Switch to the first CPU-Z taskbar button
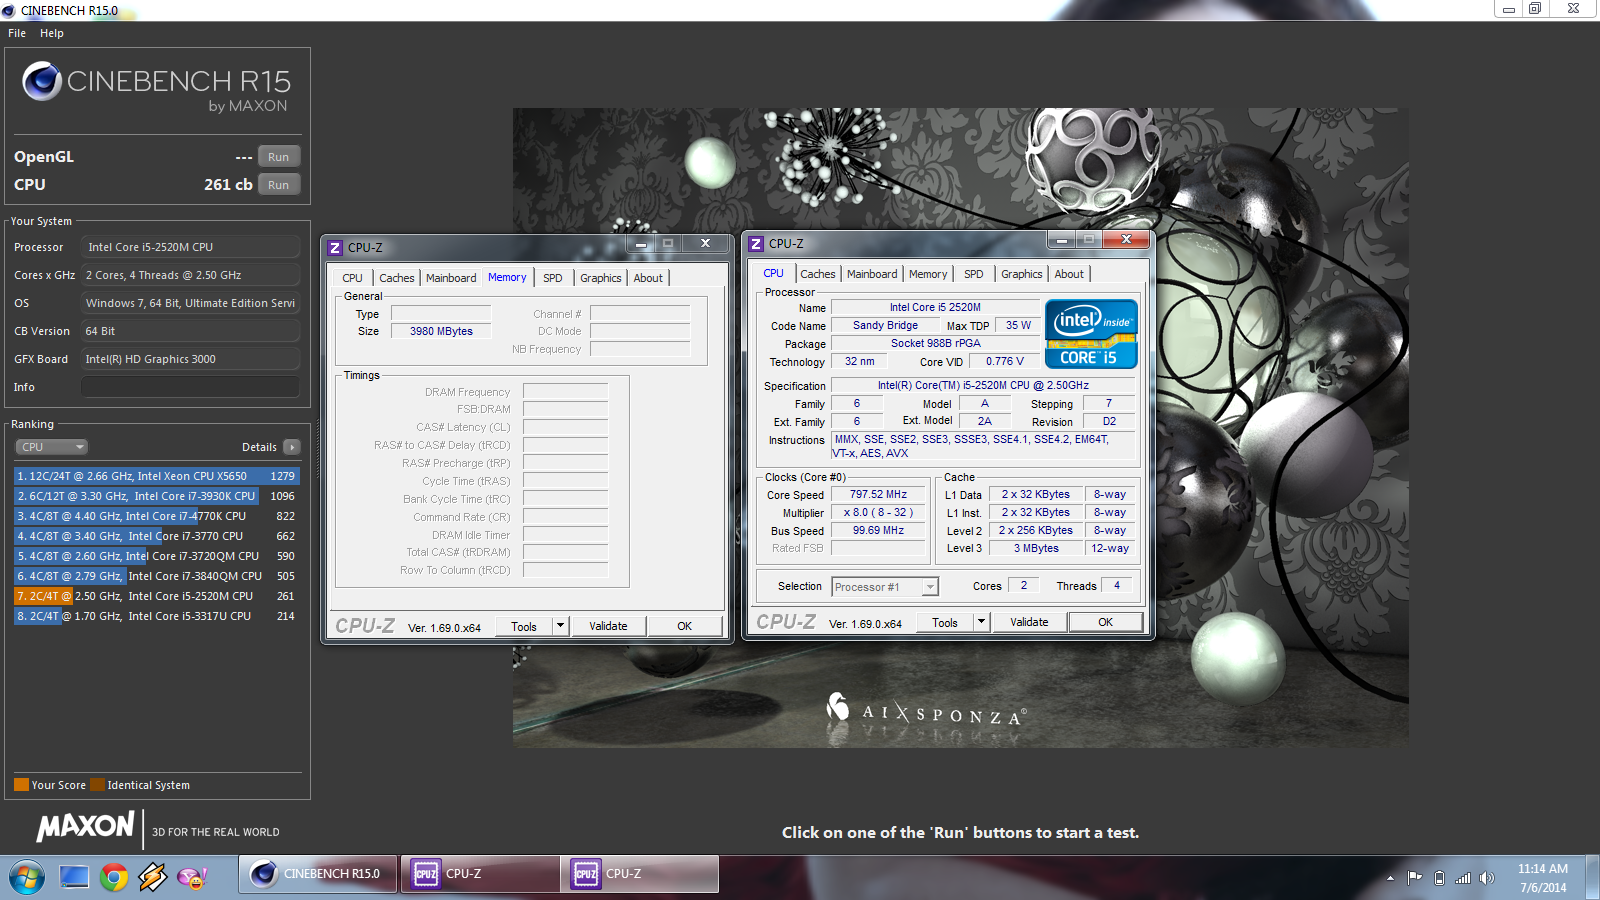Screen dimensions: 1600x900 click(480, 873)
